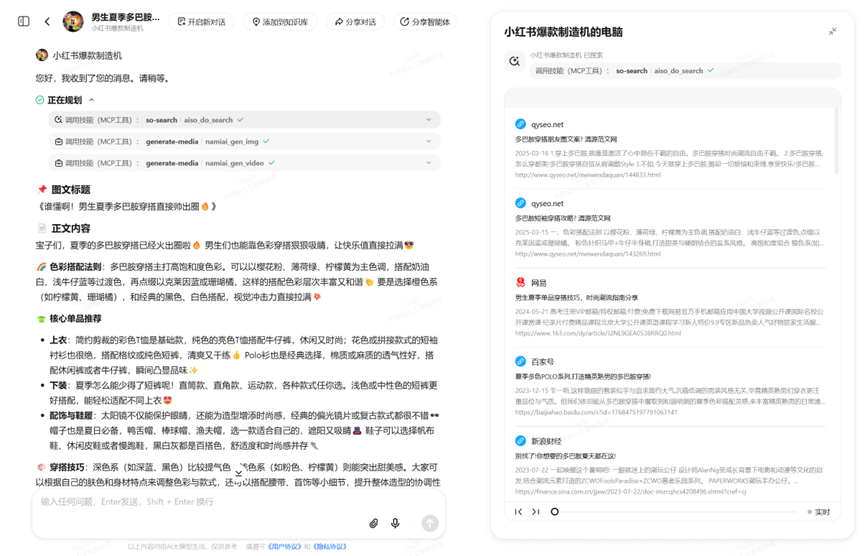Click the 实时 live indicator
The height and width of the screenshot is (556, 865).
pos(819,512)
